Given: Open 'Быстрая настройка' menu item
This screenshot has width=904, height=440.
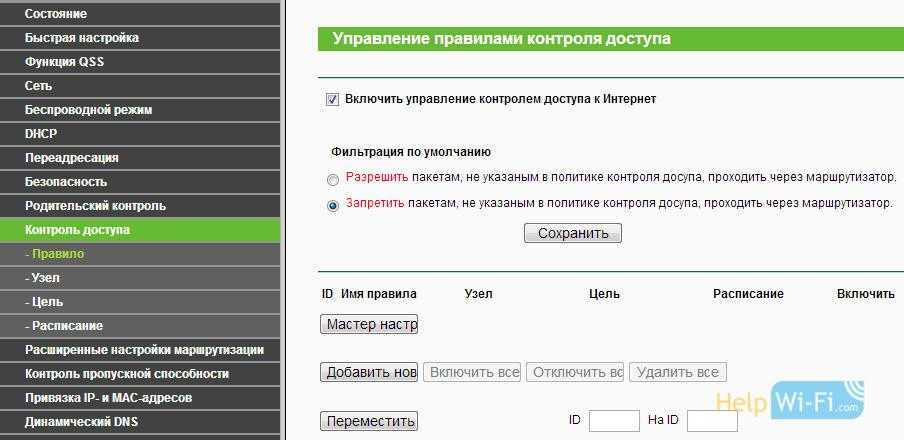Looking at the screenshot, I should pyautogui.click(x=82, y=38).
